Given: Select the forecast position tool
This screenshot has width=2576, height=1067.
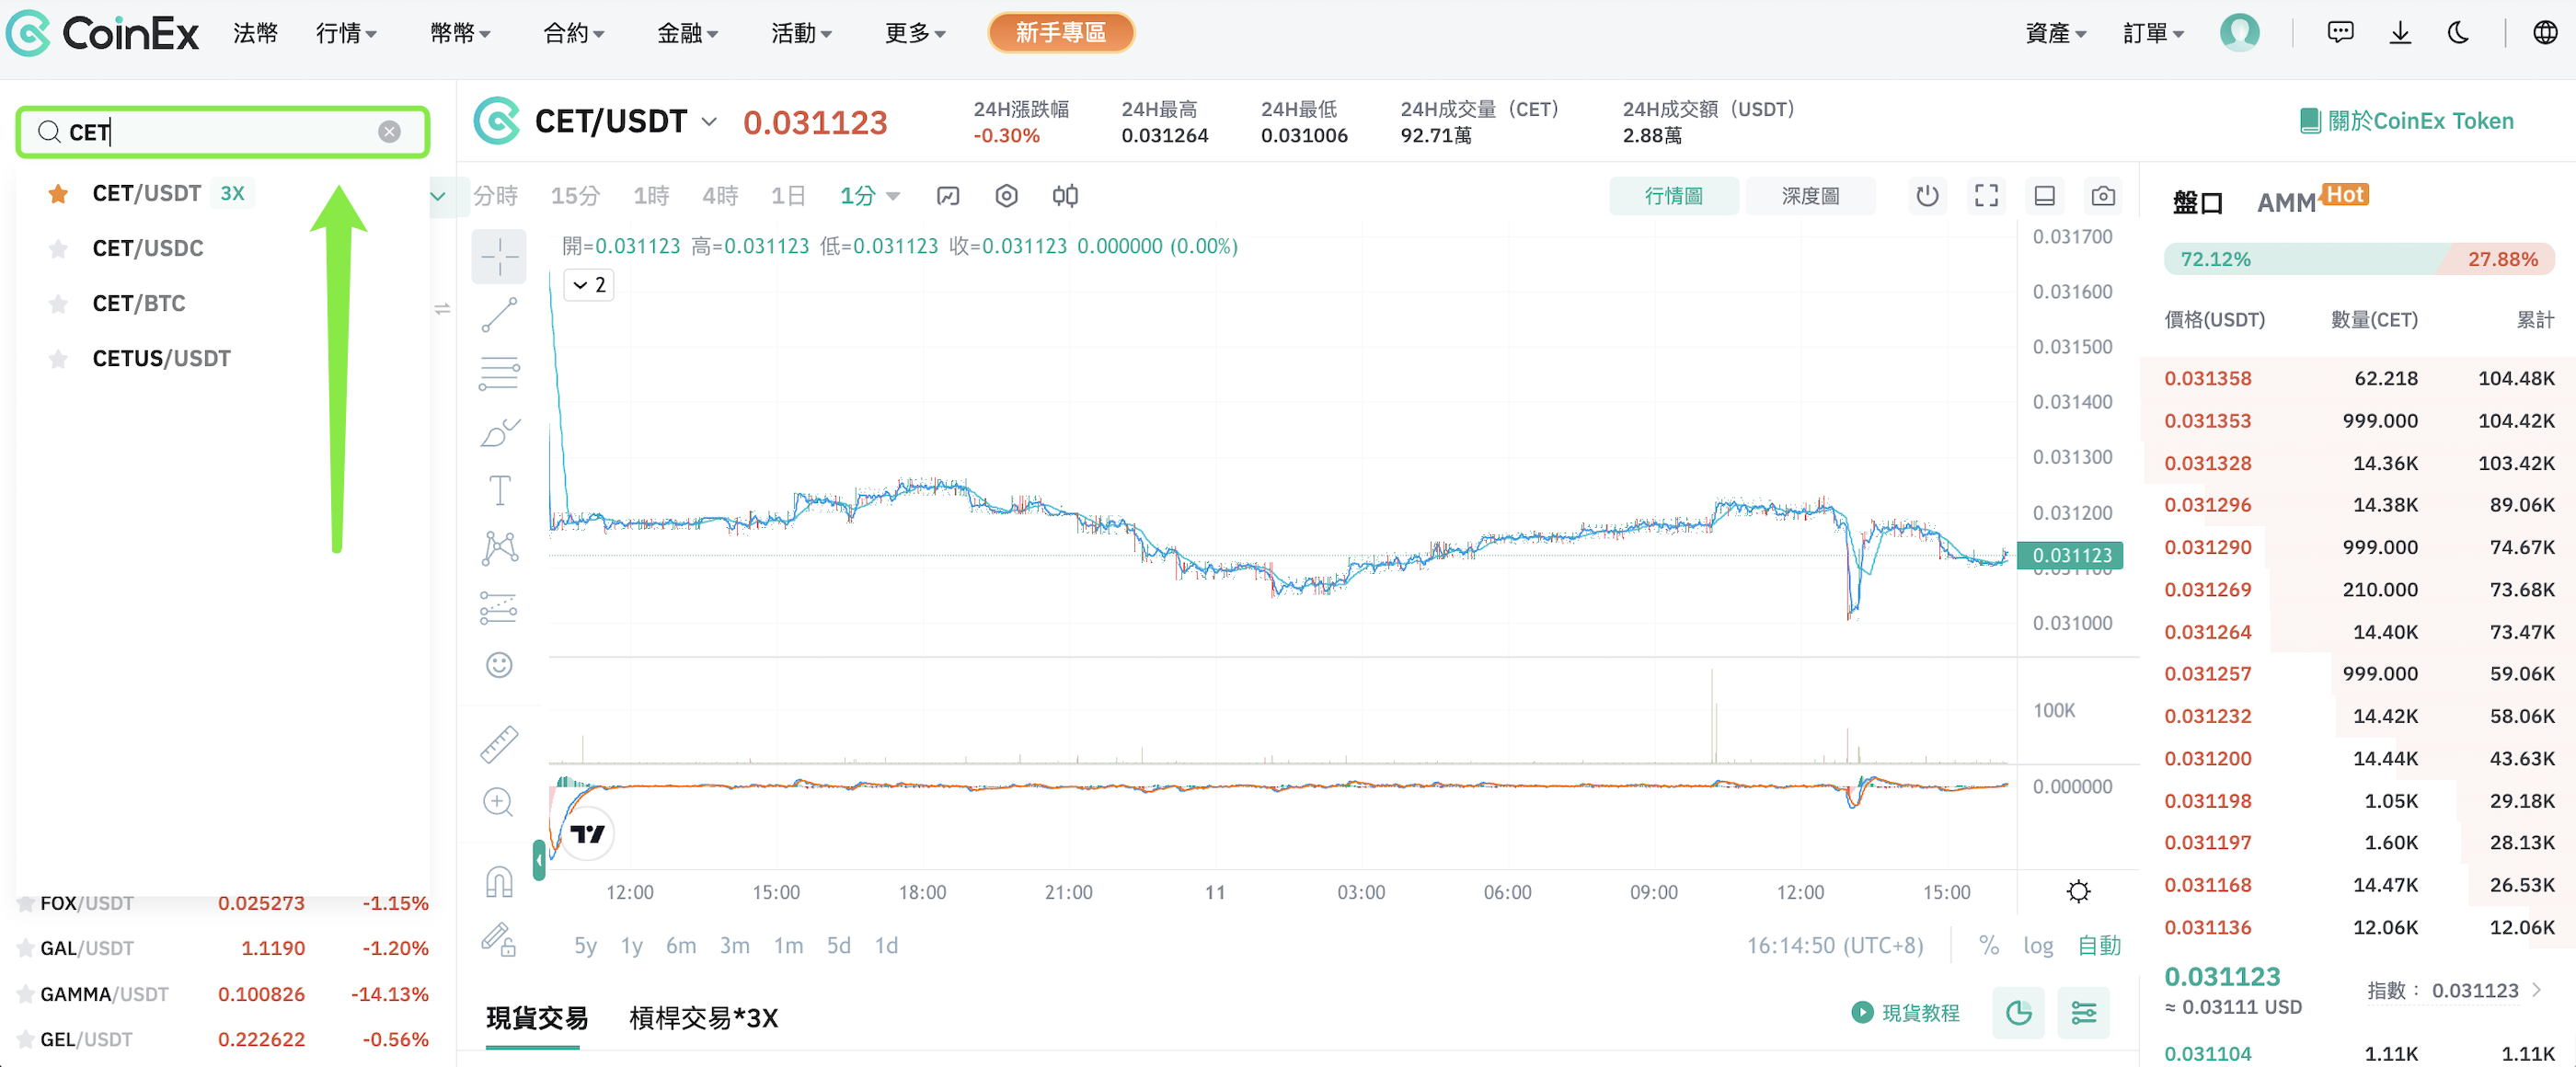Looking at the screenshot, I should [498, 607].
